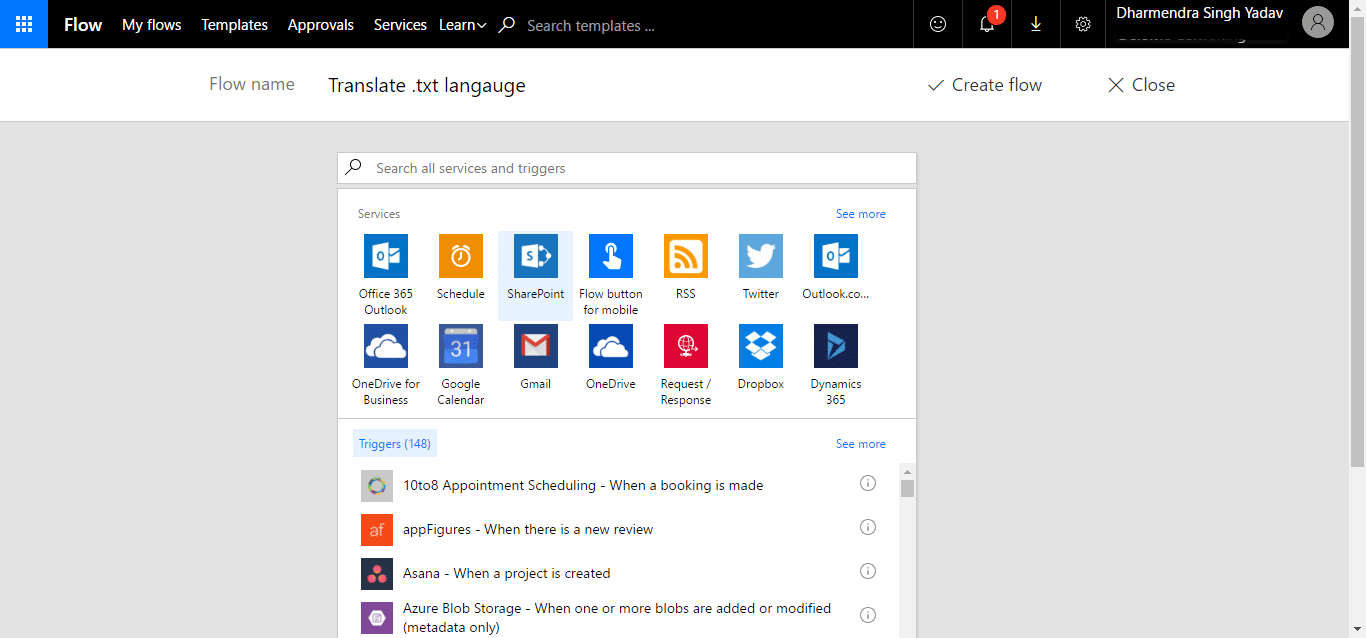The image size is (1366, 638).
Task: Click the magnifier icon beside Search templates
Action: (x=507, y=25)
